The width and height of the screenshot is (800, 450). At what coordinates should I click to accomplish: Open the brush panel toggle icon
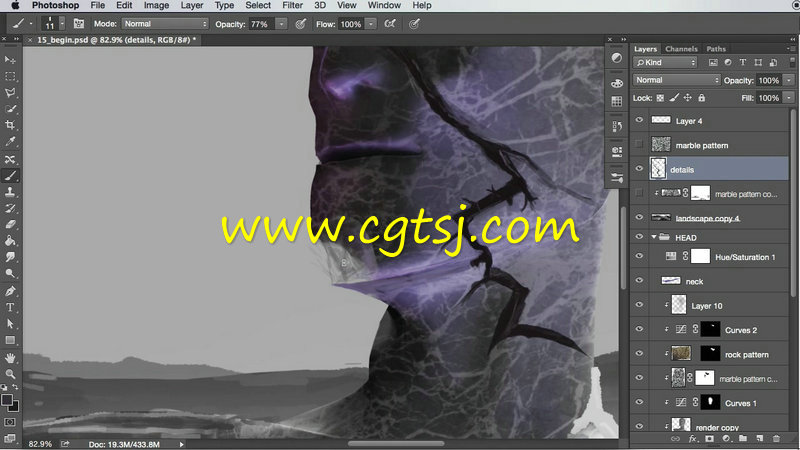(x=79, y=23)
